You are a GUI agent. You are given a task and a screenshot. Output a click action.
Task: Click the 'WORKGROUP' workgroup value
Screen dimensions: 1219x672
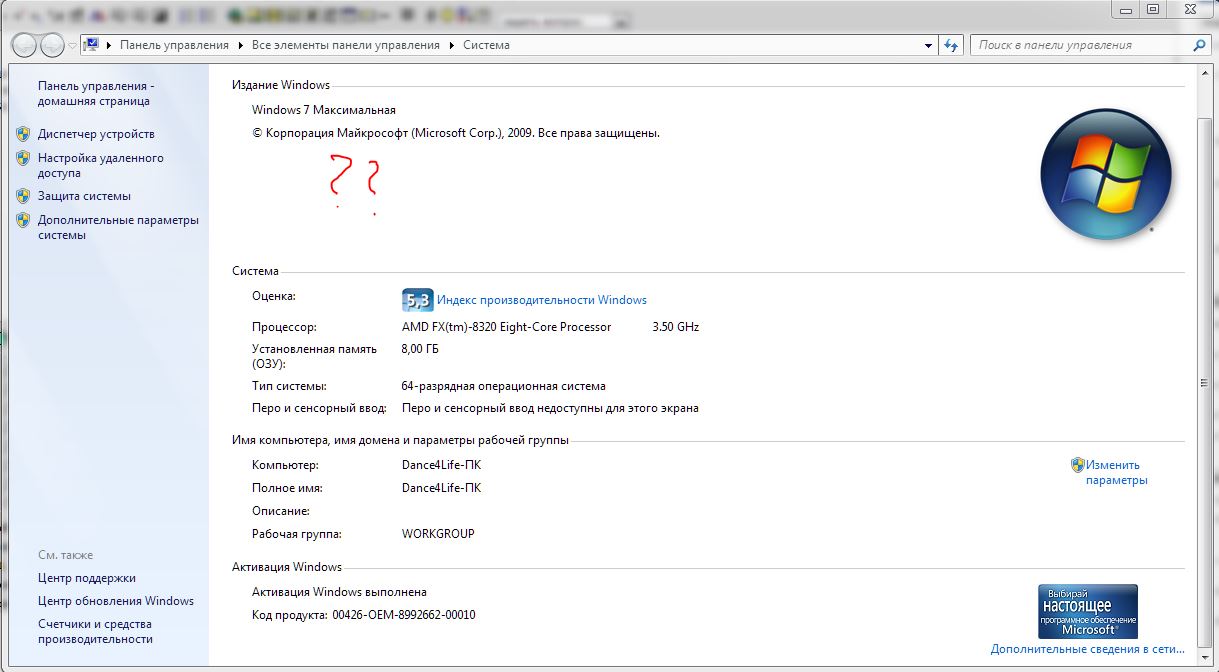pyautogui.click(x=438, y=534)
